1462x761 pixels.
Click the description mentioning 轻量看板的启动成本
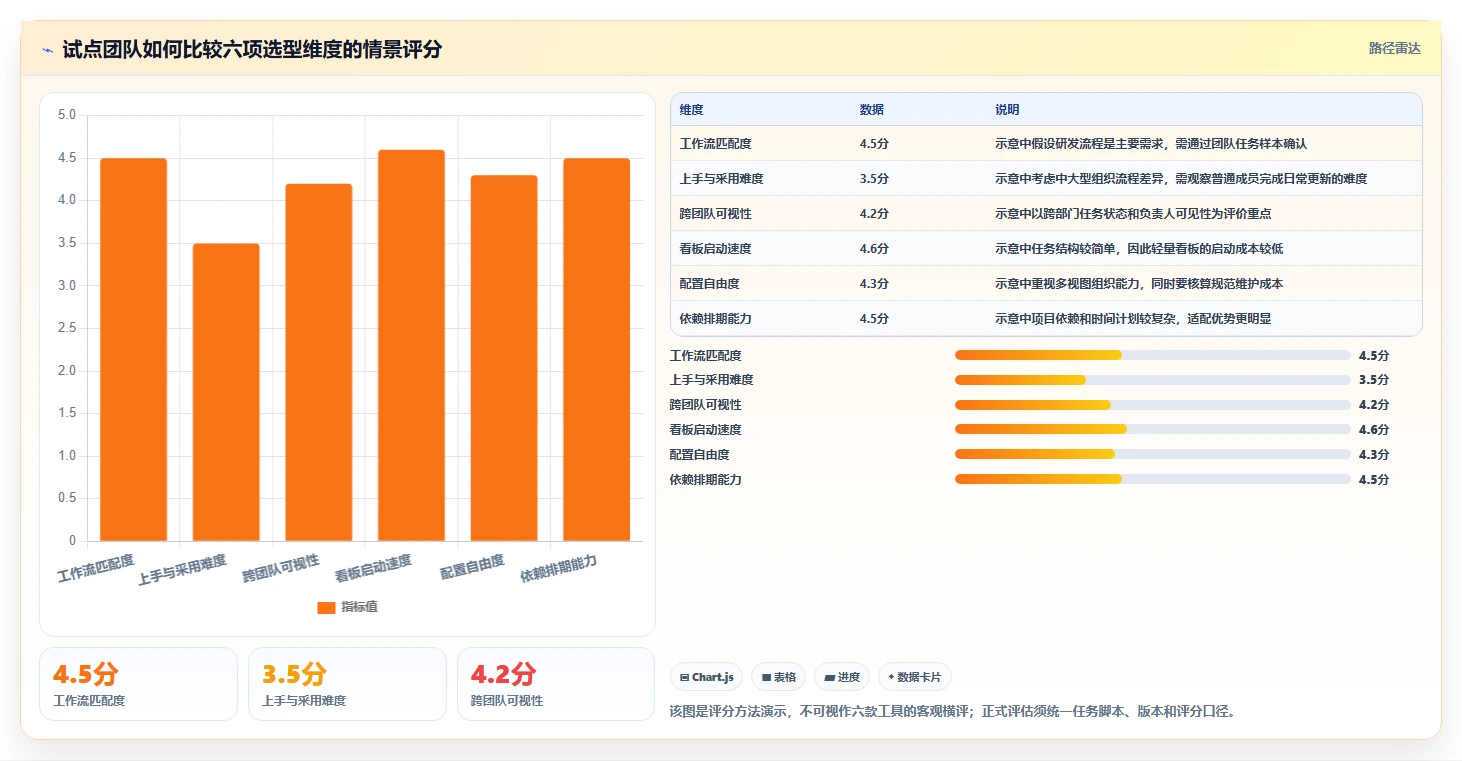(x=1139, y=249)
